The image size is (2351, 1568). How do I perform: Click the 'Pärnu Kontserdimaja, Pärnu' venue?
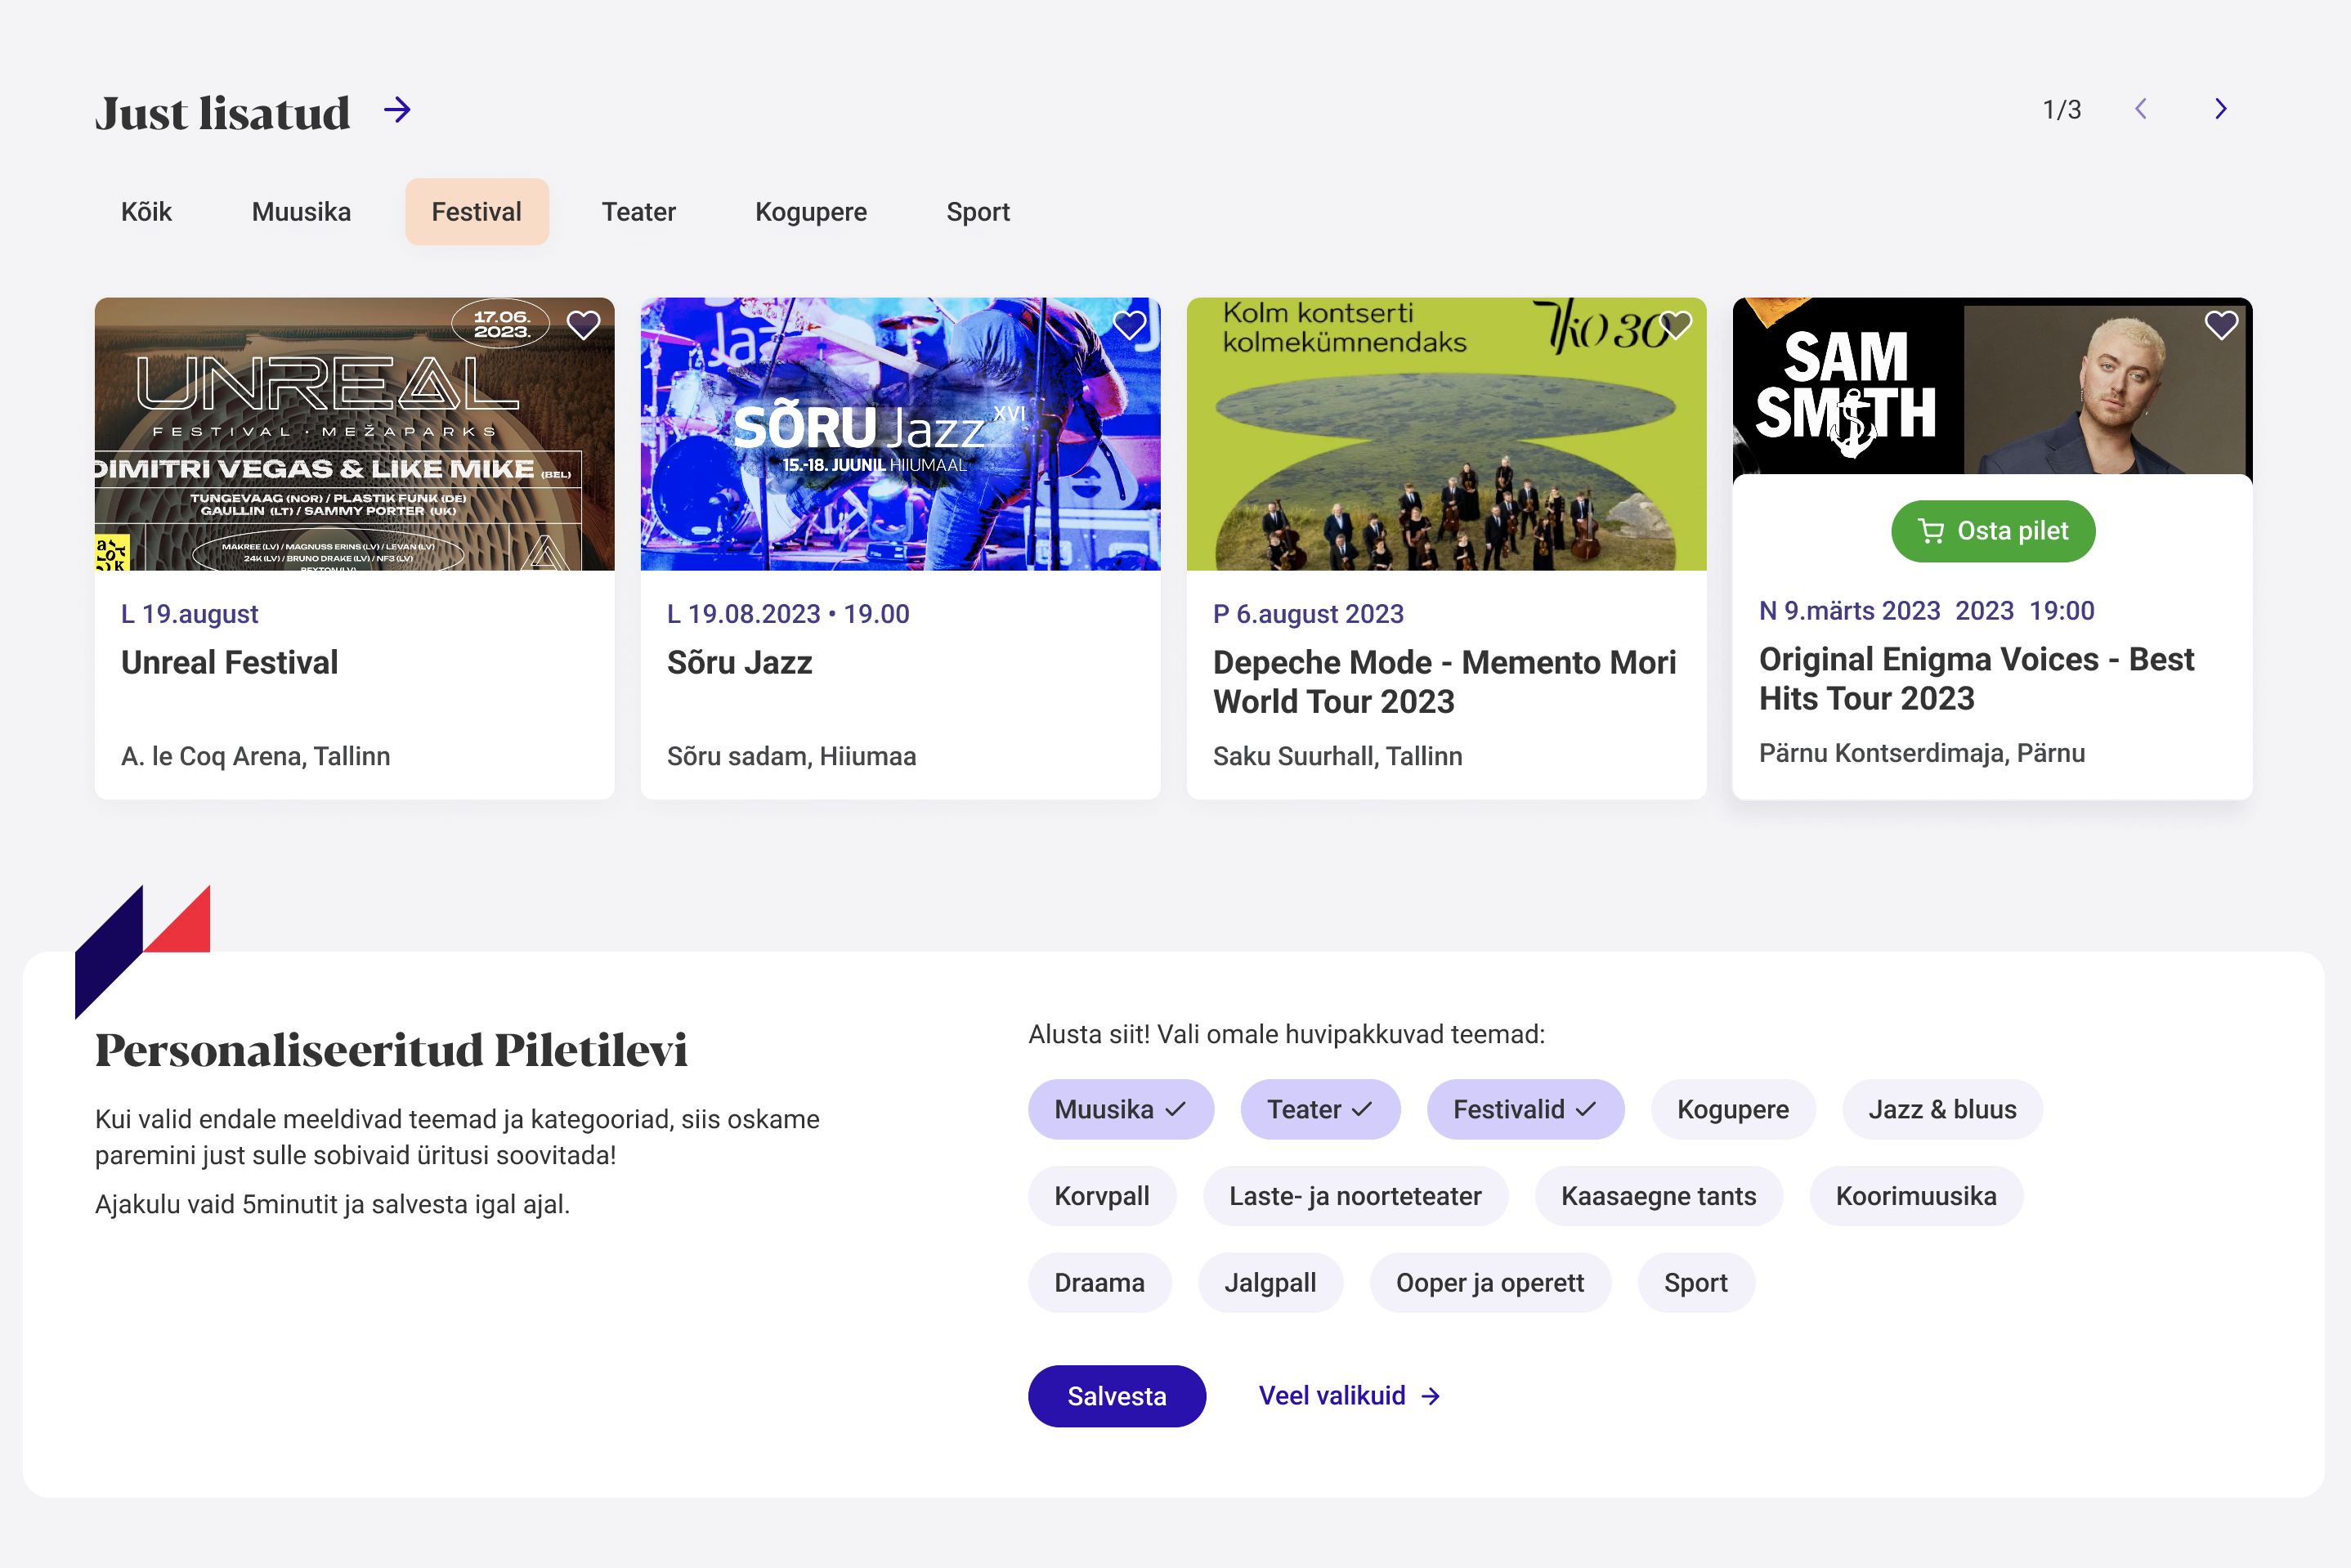[1922, 753]
